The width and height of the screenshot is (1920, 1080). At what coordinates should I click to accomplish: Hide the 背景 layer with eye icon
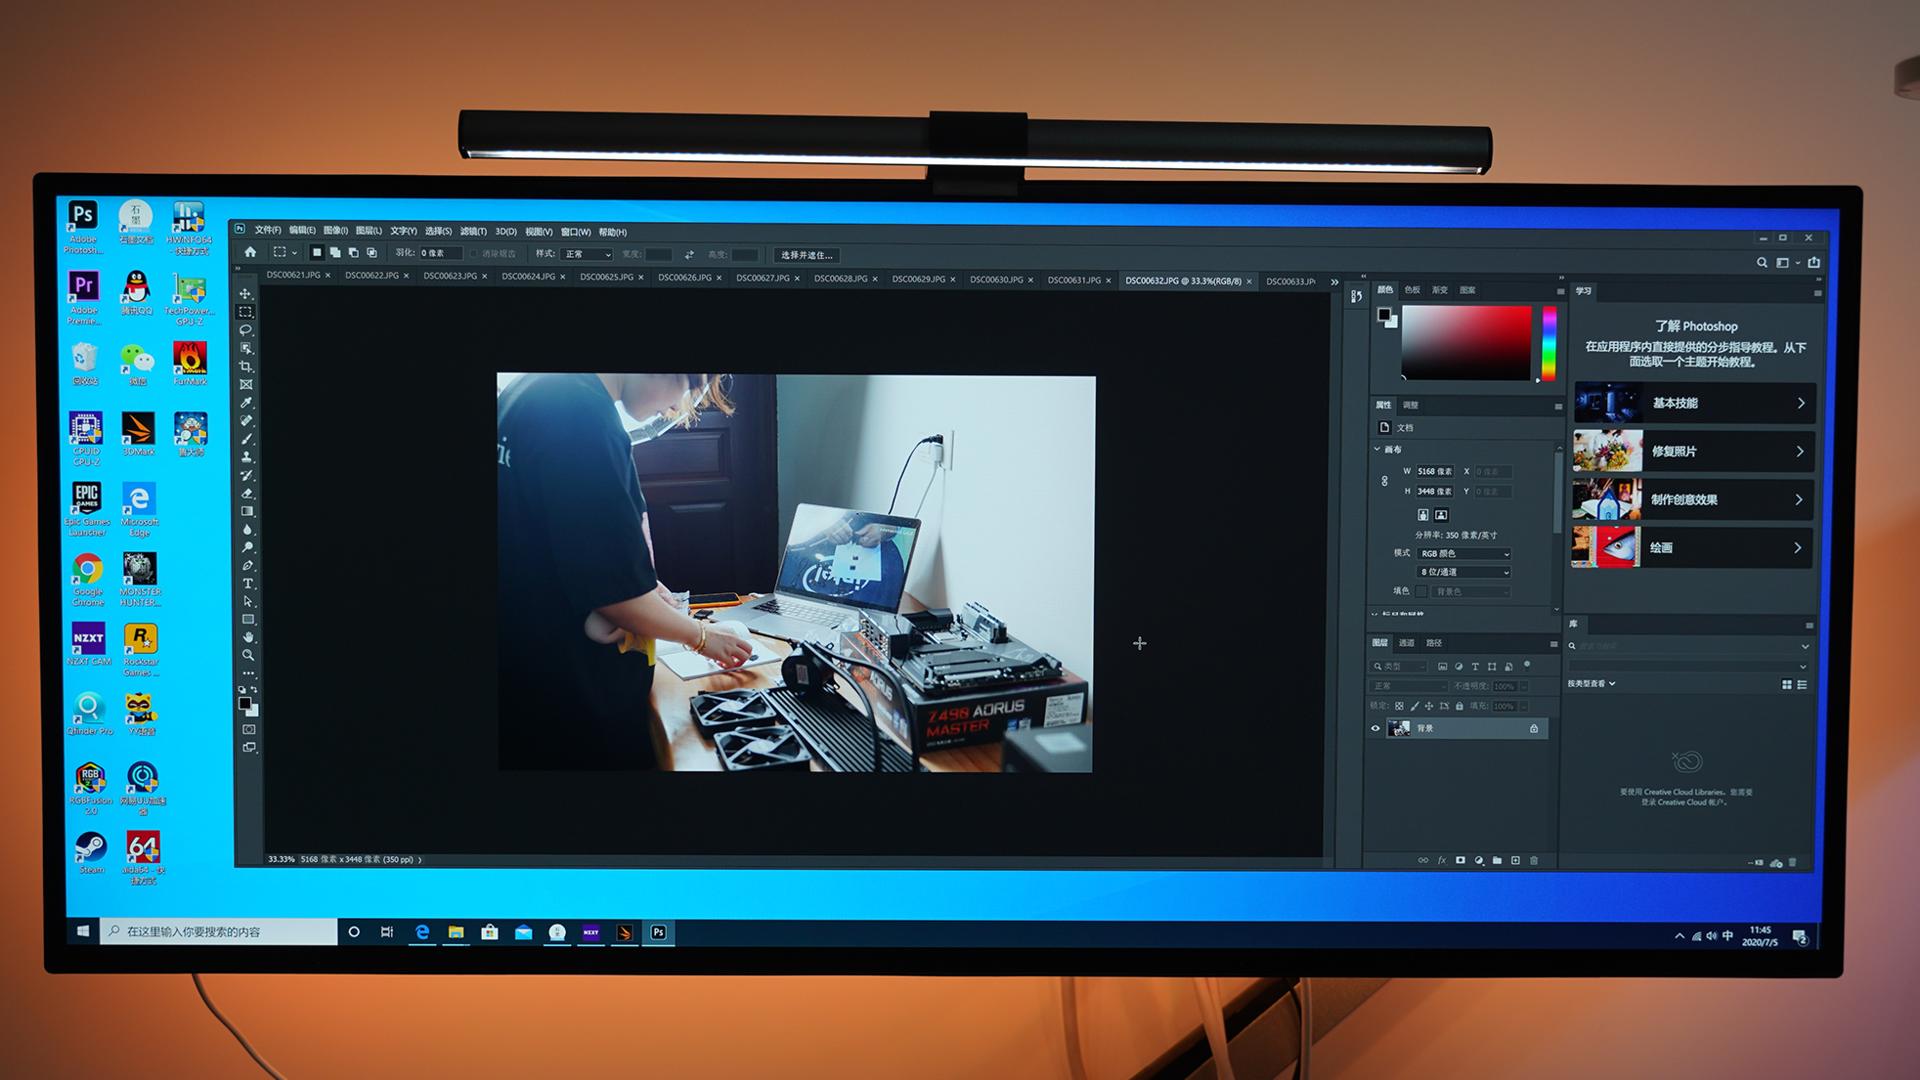(x=1376, y=729)
